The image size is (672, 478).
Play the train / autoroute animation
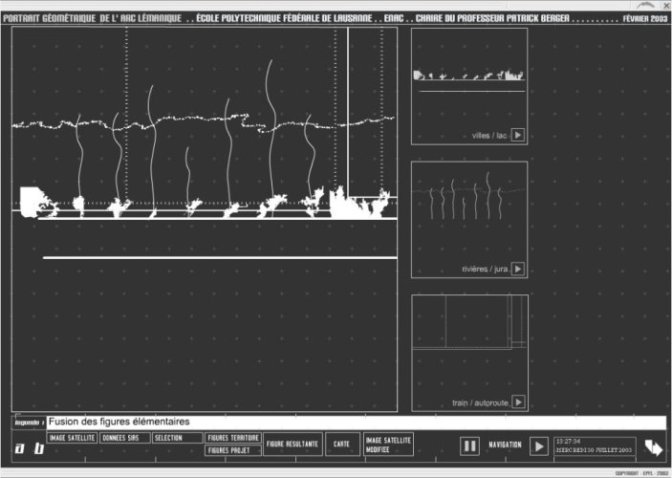pyautogui.click(x=518, y=402)
